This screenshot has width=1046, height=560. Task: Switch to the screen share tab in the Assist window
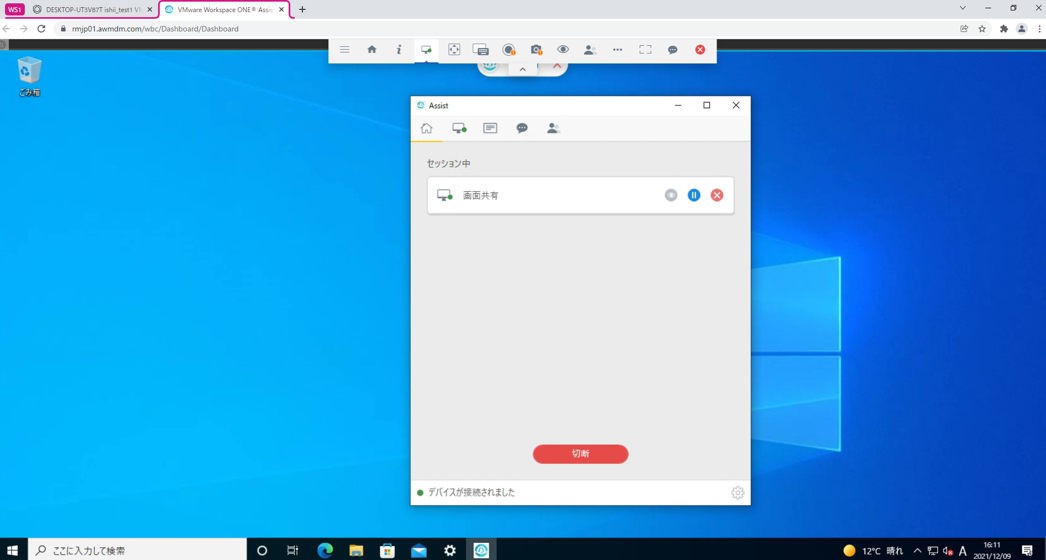[x=459, y=128]
